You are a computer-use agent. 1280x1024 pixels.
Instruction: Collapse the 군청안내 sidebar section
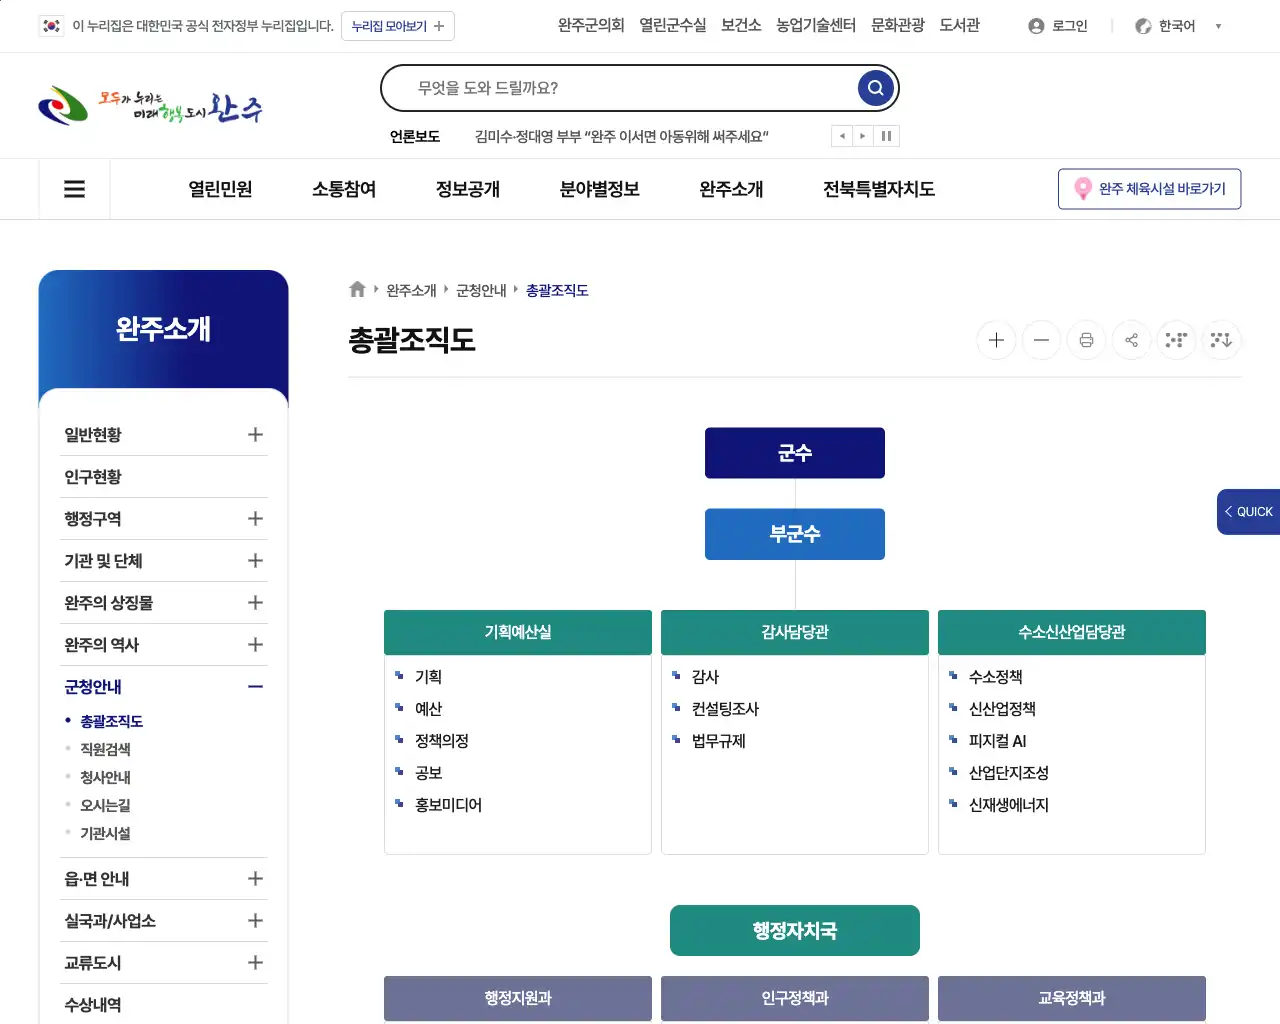pos(256,686)
